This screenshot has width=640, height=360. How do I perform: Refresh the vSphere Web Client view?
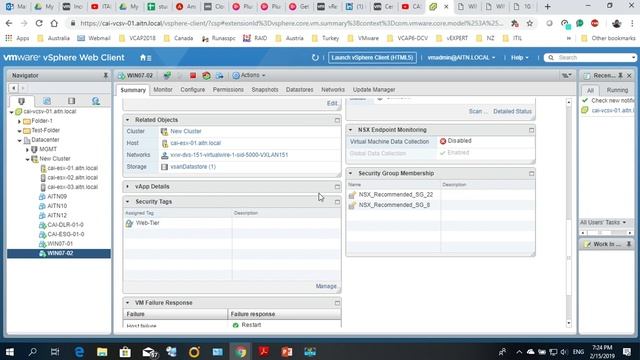click(315, 58)
